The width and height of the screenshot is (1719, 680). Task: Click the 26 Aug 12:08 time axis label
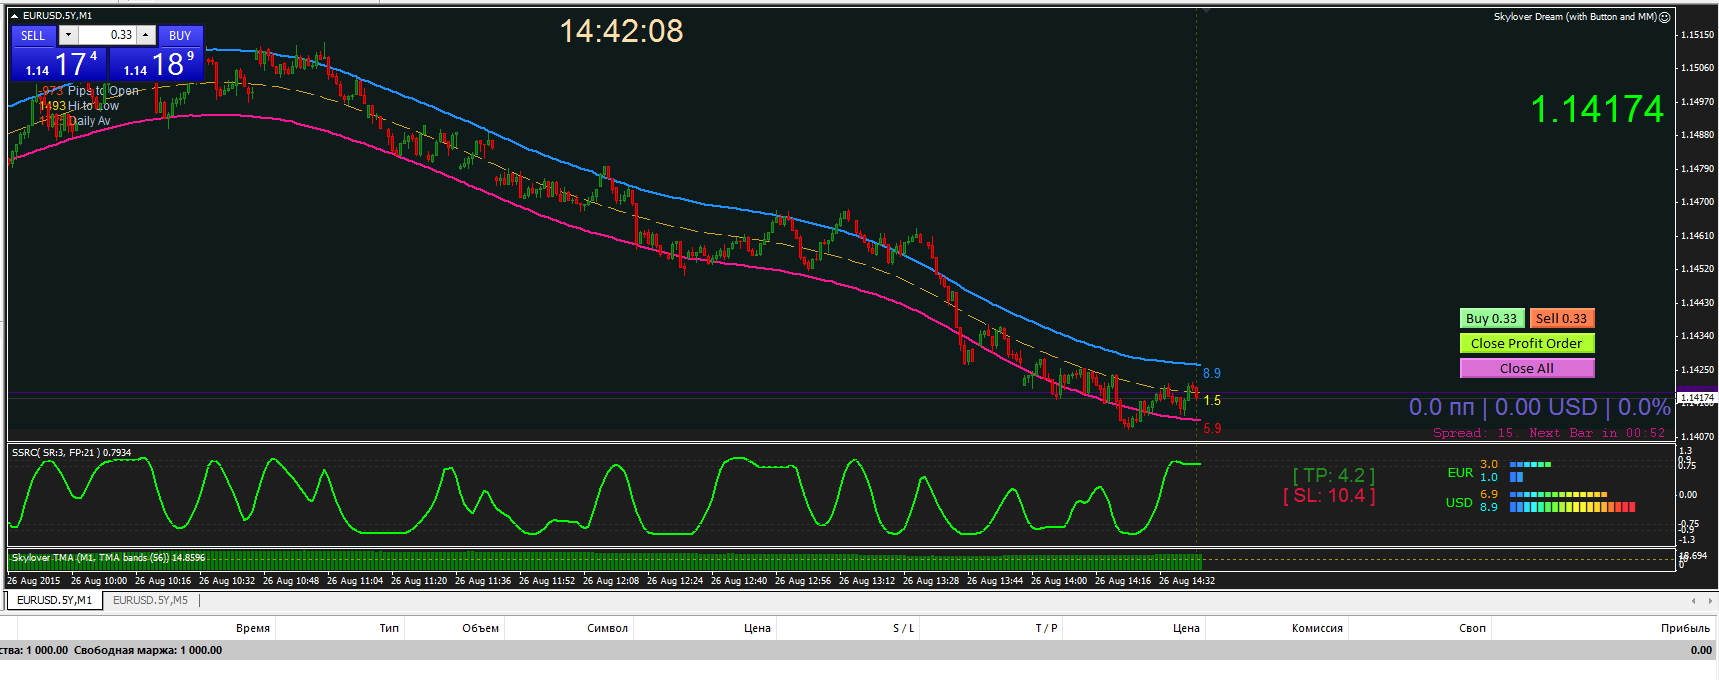(611, 581)
